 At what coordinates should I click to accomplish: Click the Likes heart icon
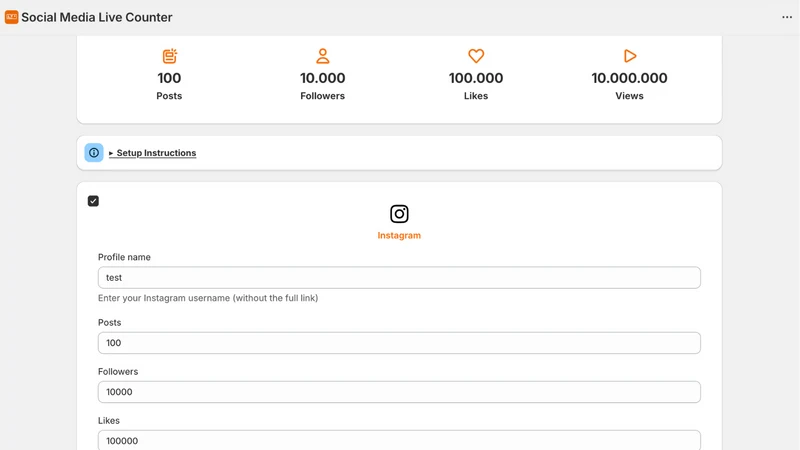[476, 56]
